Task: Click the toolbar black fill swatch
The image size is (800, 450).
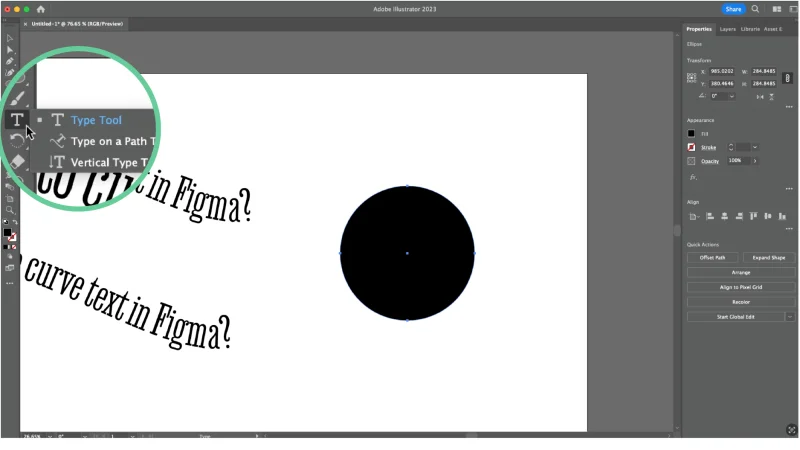Action: 7,233
